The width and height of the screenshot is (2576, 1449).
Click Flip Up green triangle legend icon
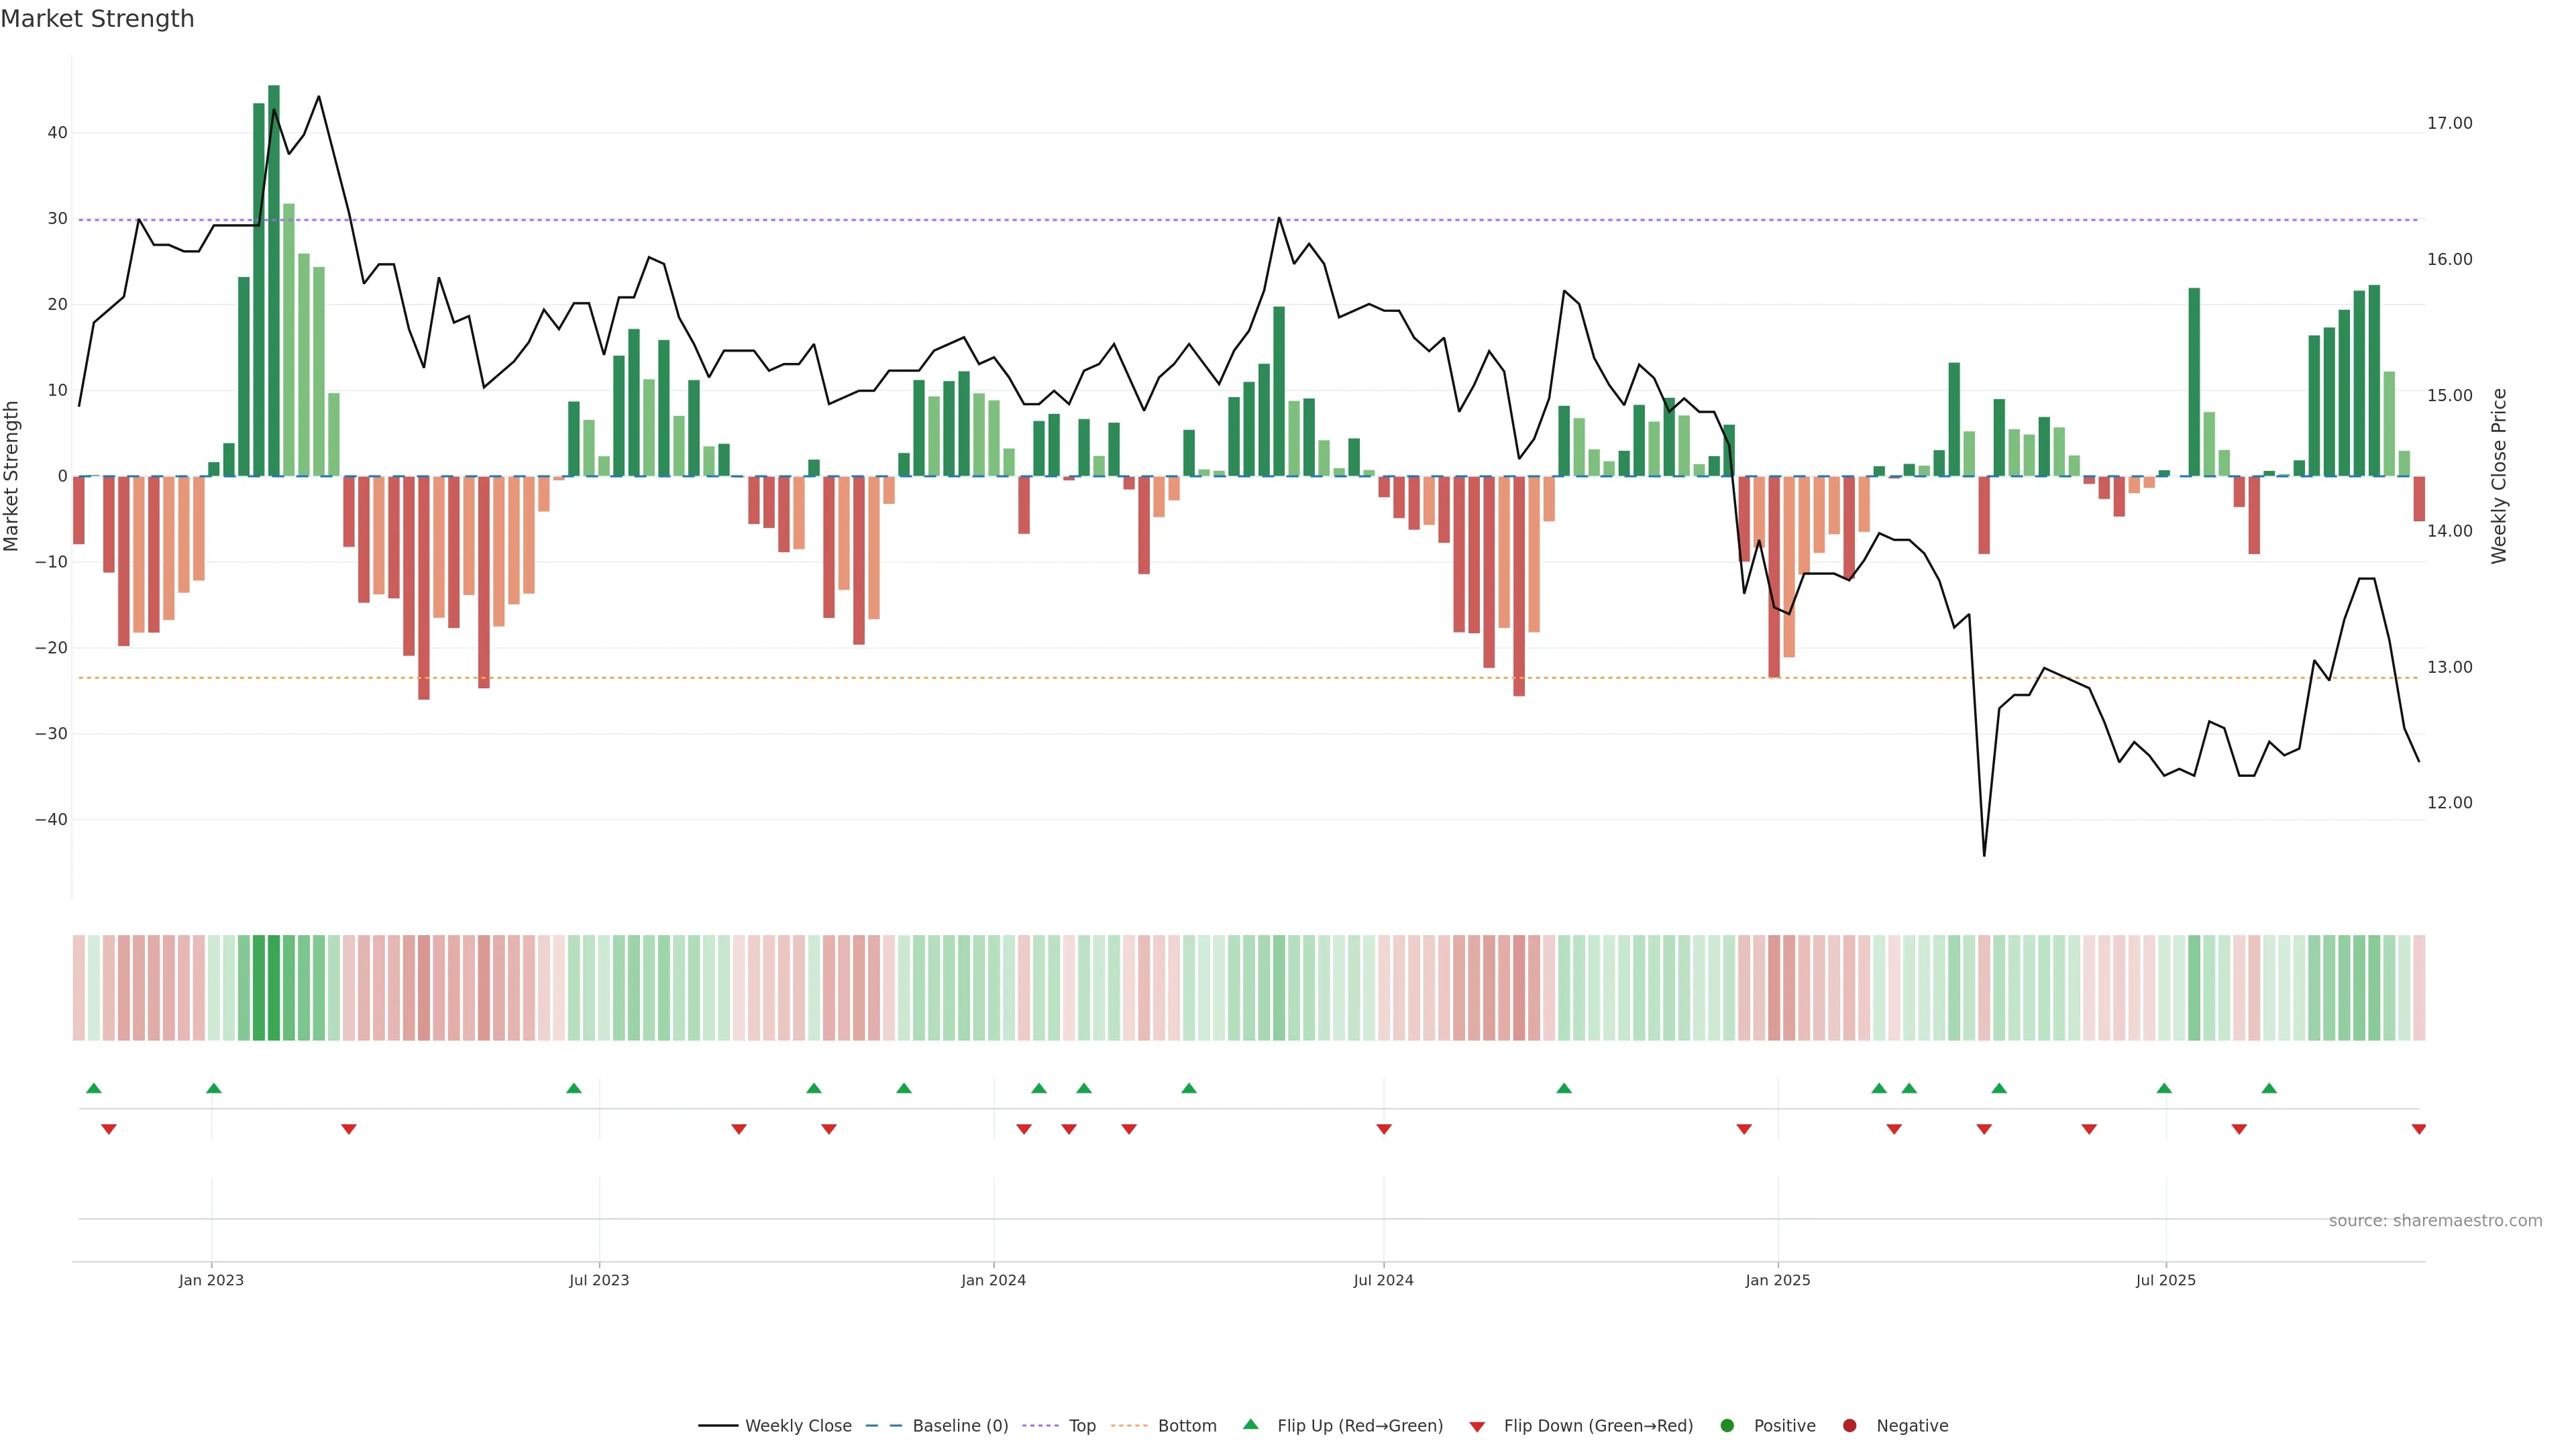(x=1250, y=1425)
